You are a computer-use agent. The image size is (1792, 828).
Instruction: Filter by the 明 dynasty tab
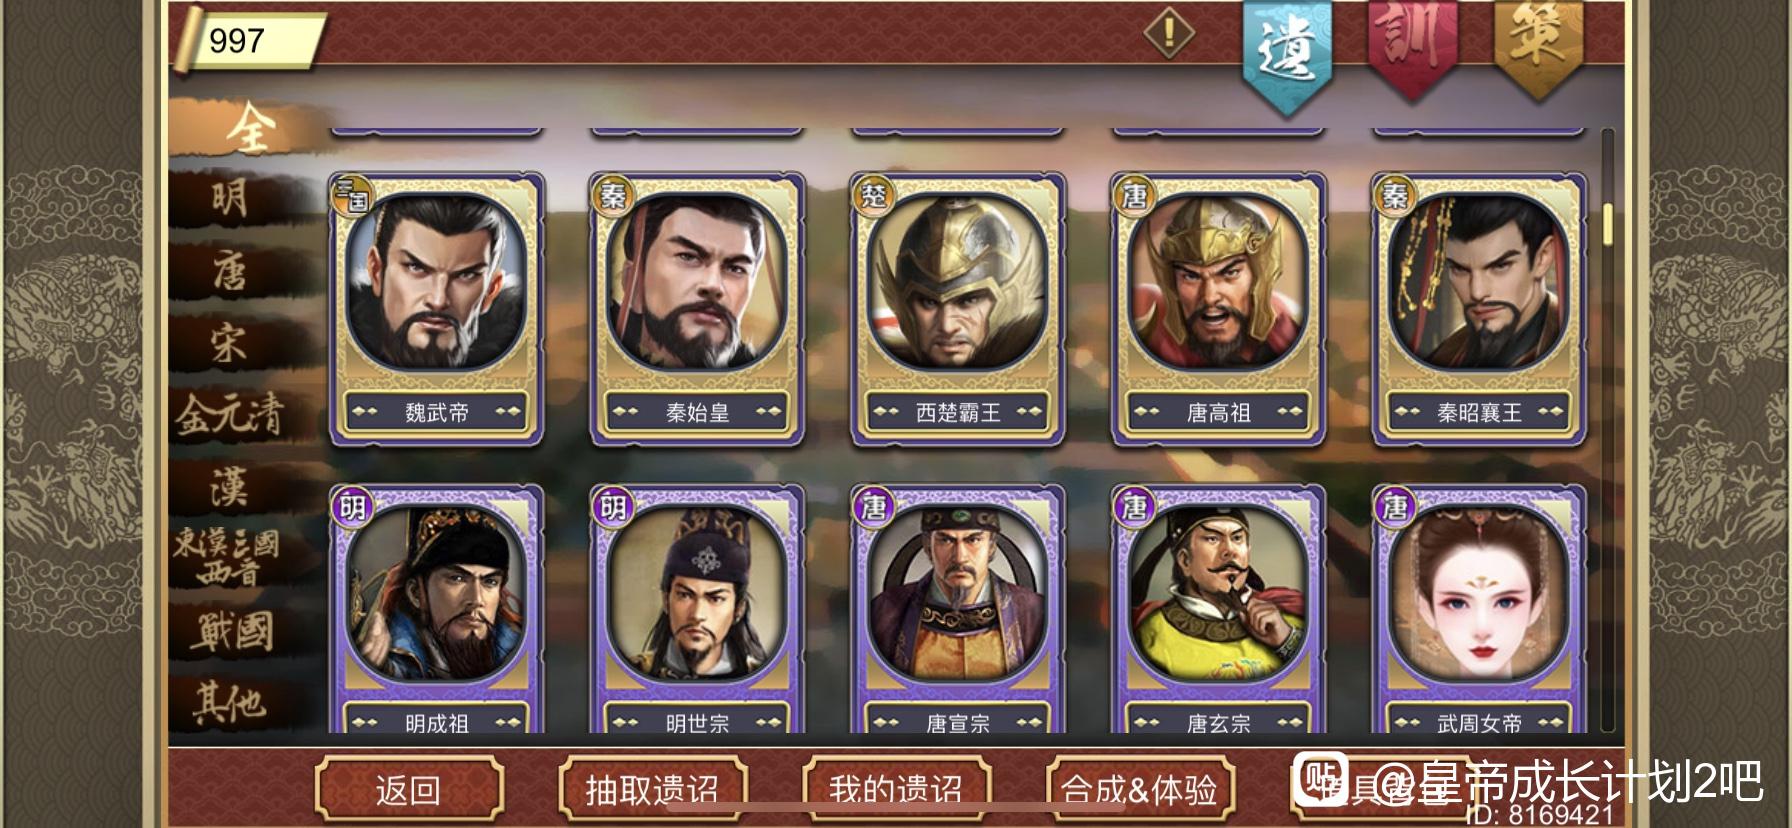[230, 197]
